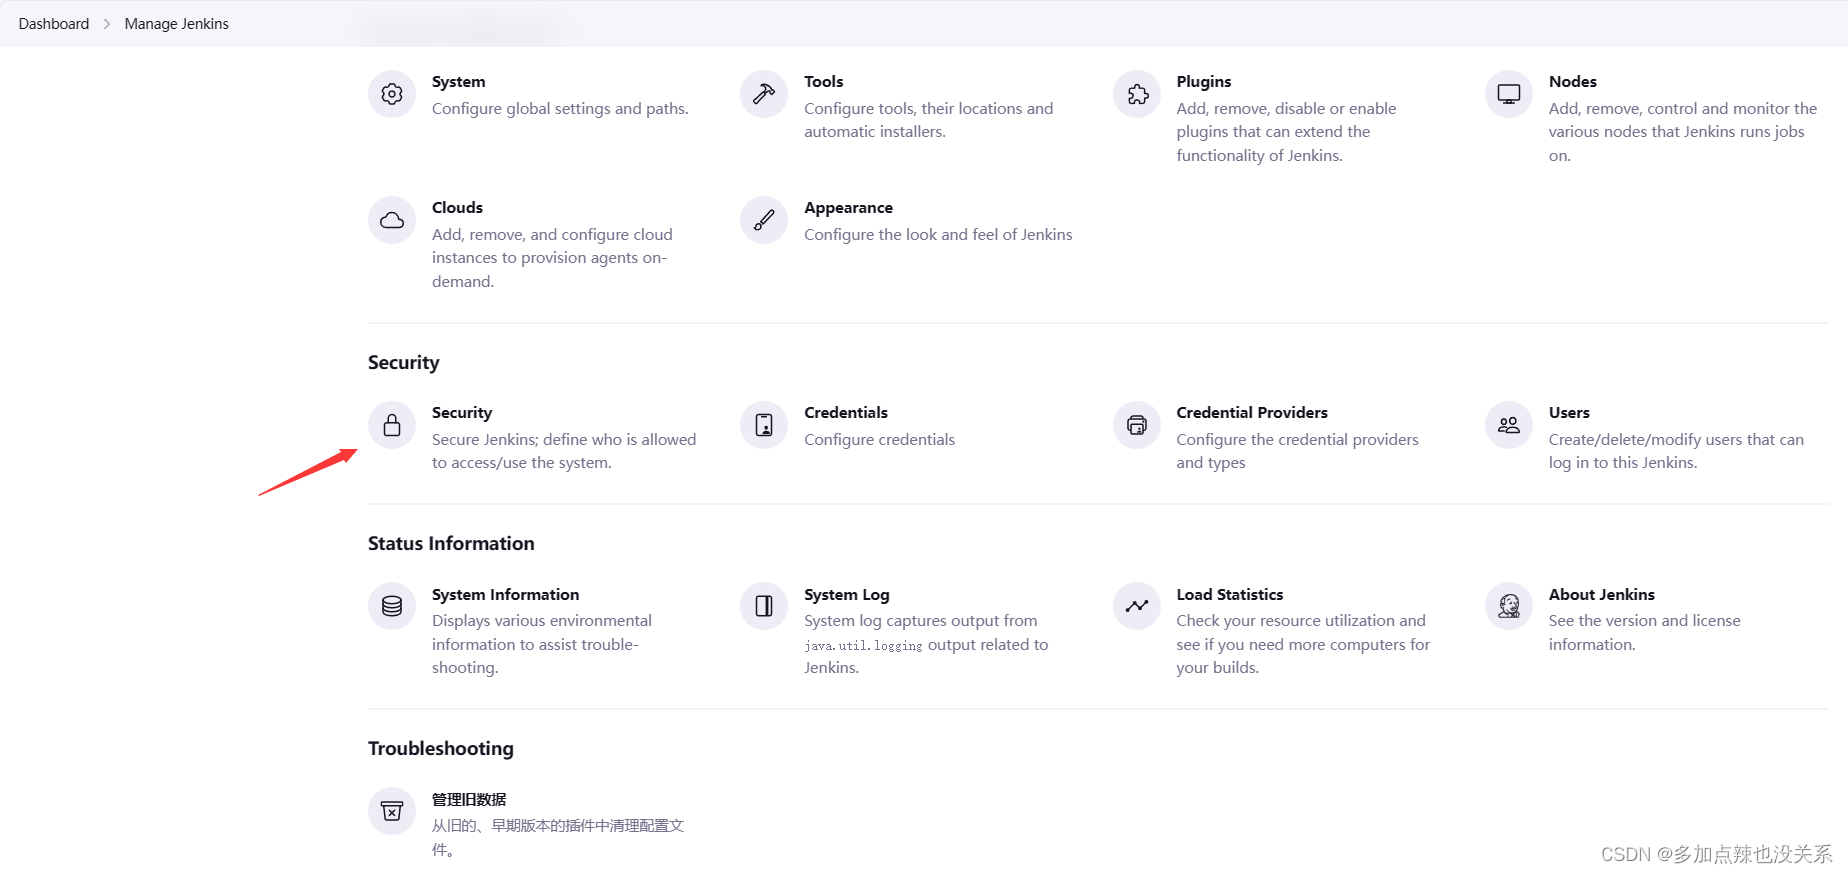Image resolution: width=1848 pixels, height=874 pixels.
Task: Click the Manage Jenkins breadcrumb
Action: click(176, 24)
